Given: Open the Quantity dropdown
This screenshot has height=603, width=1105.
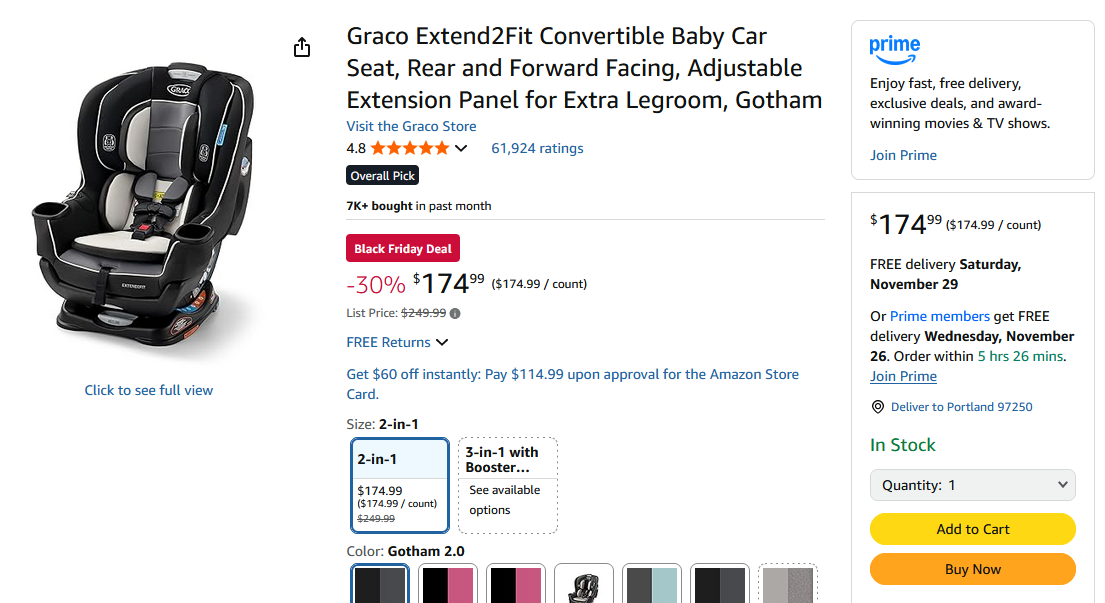Looking at the screenshot, I should click(x=972, y=485).
